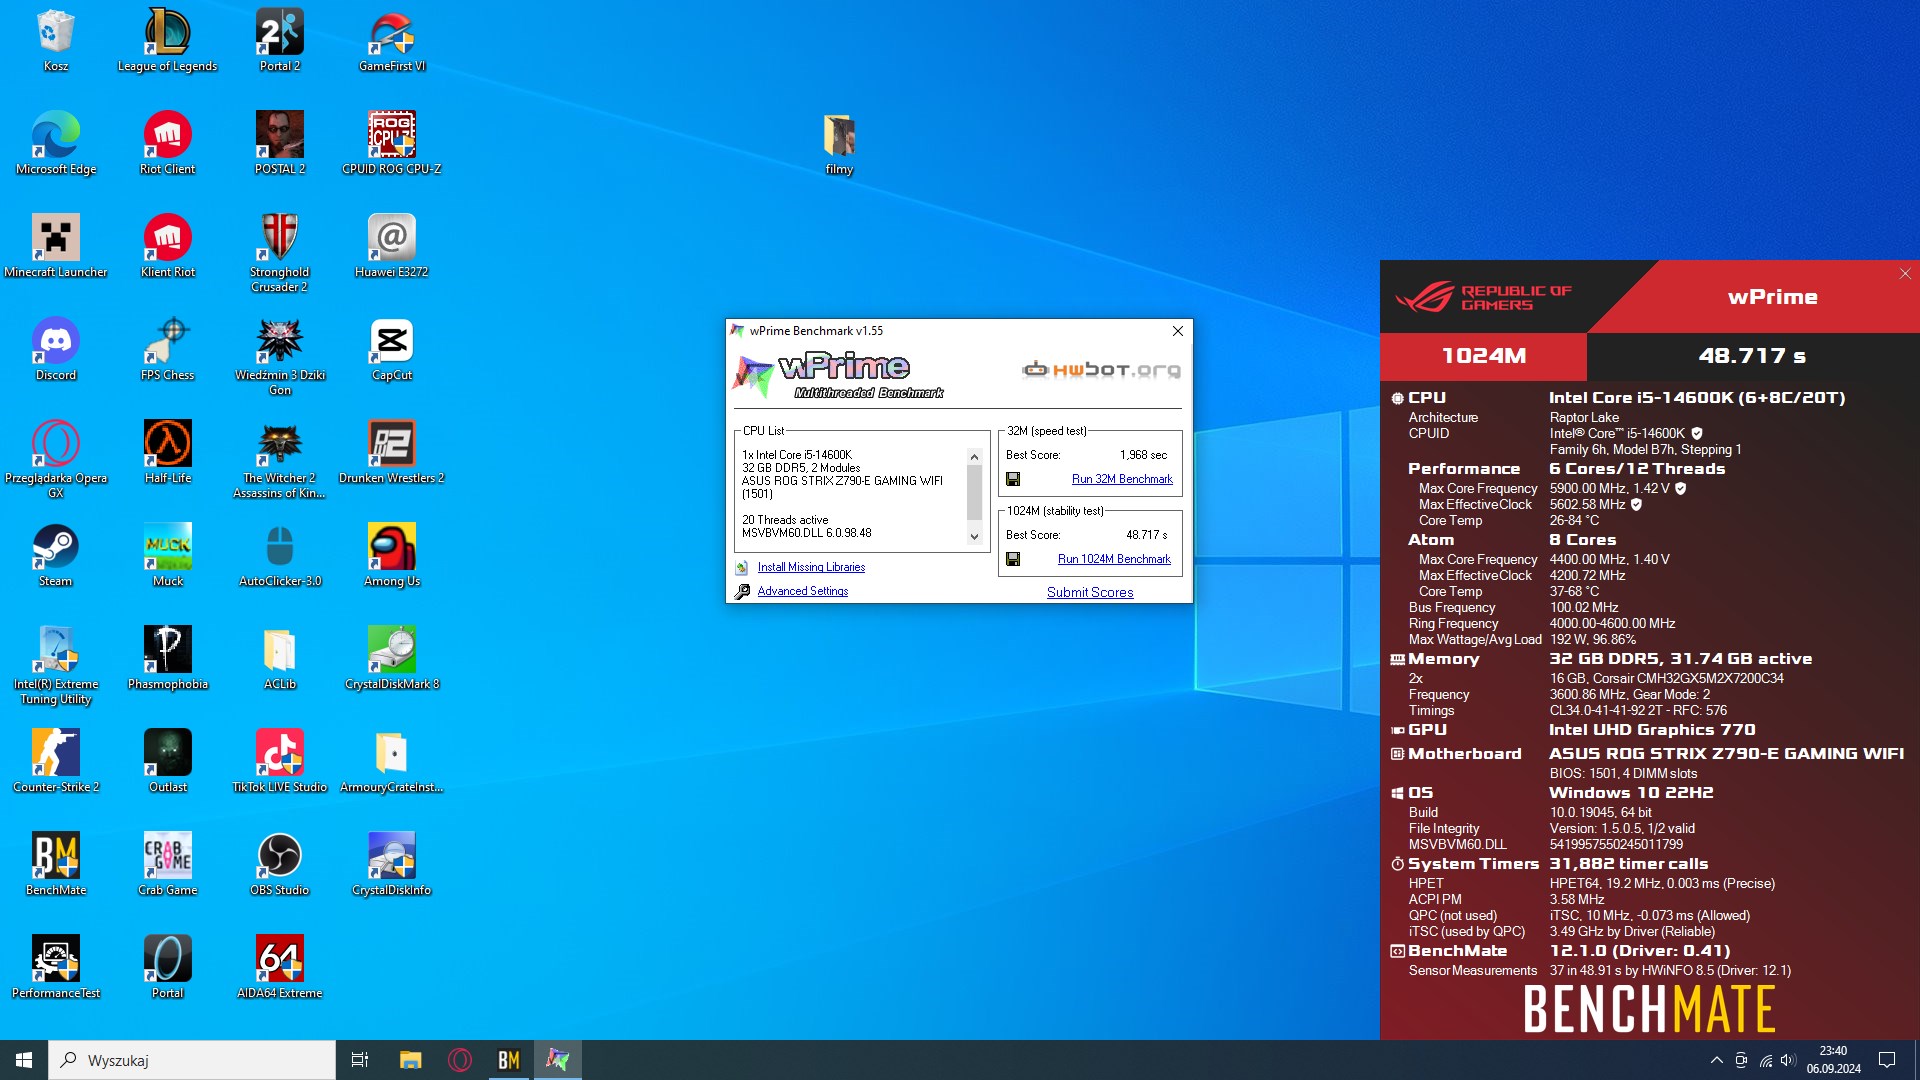Click the Submit Scores link
The width and height of the screenshot is (1920, 1080).
[x=1090, y=592]
